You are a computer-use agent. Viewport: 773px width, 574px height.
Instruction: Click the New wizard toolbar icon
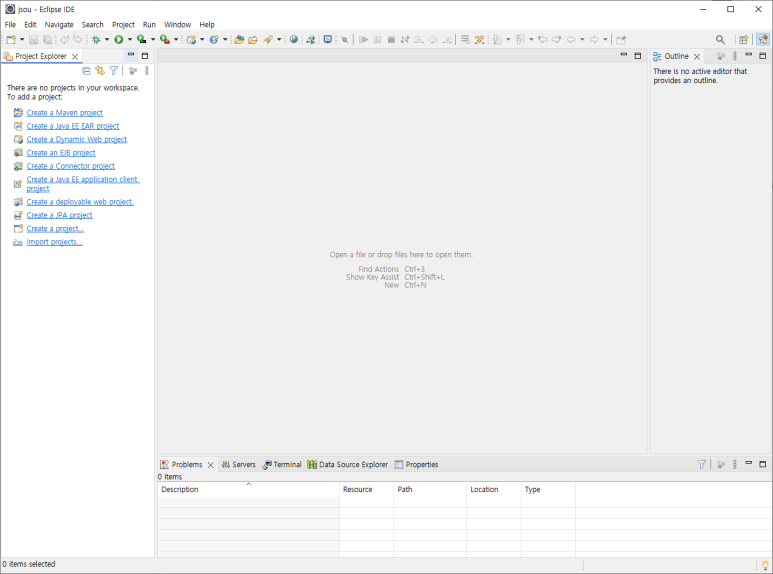point(11,39)
